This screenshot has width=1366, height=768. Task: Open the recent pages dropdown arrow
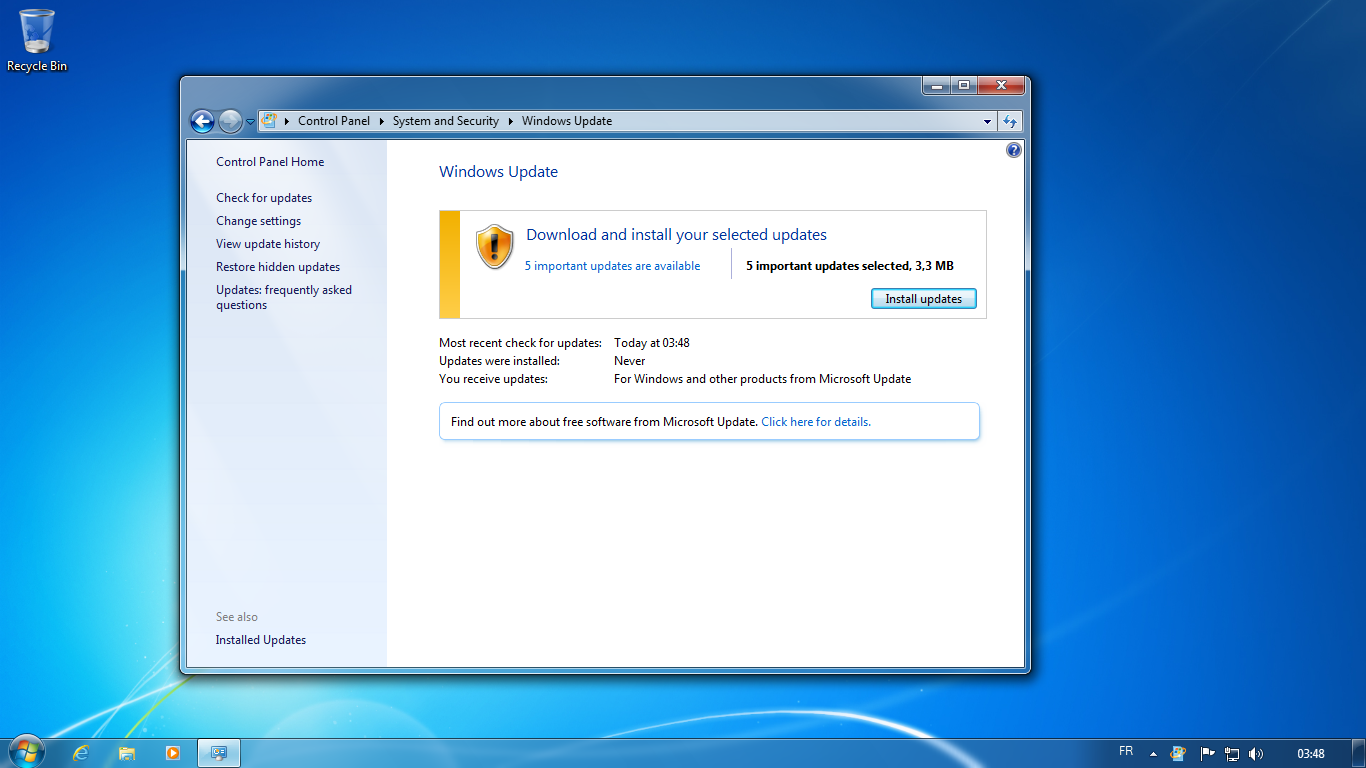[x=250, y=122]
